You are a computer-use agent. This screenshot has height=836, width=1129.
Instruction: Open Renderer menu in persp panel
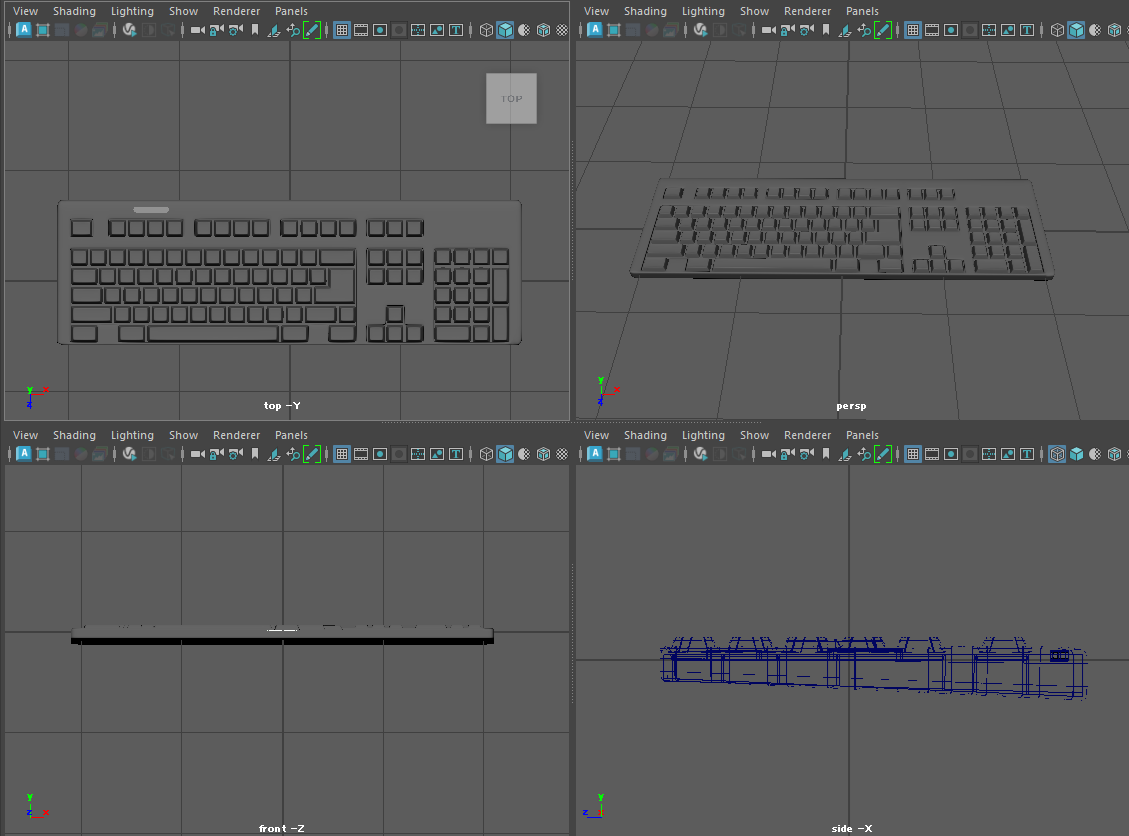(x=807, y=11)
